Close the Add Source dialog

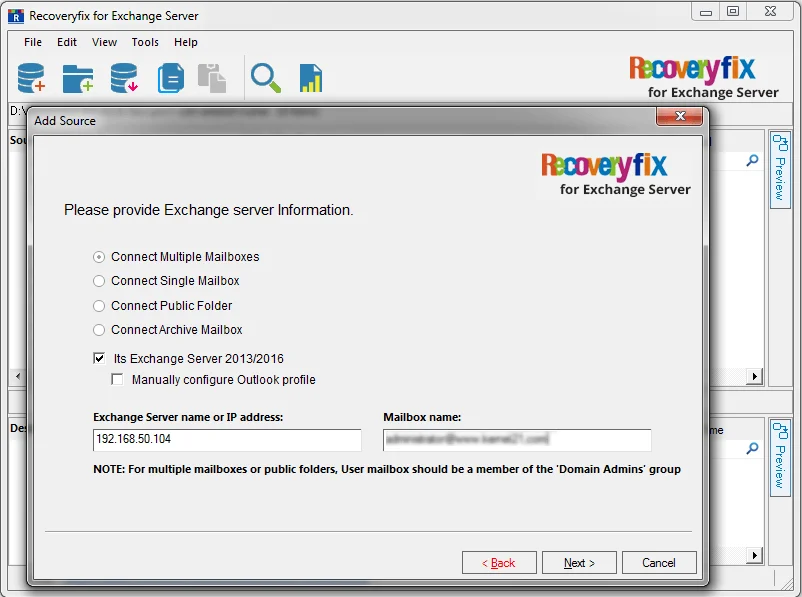(679, 116)
